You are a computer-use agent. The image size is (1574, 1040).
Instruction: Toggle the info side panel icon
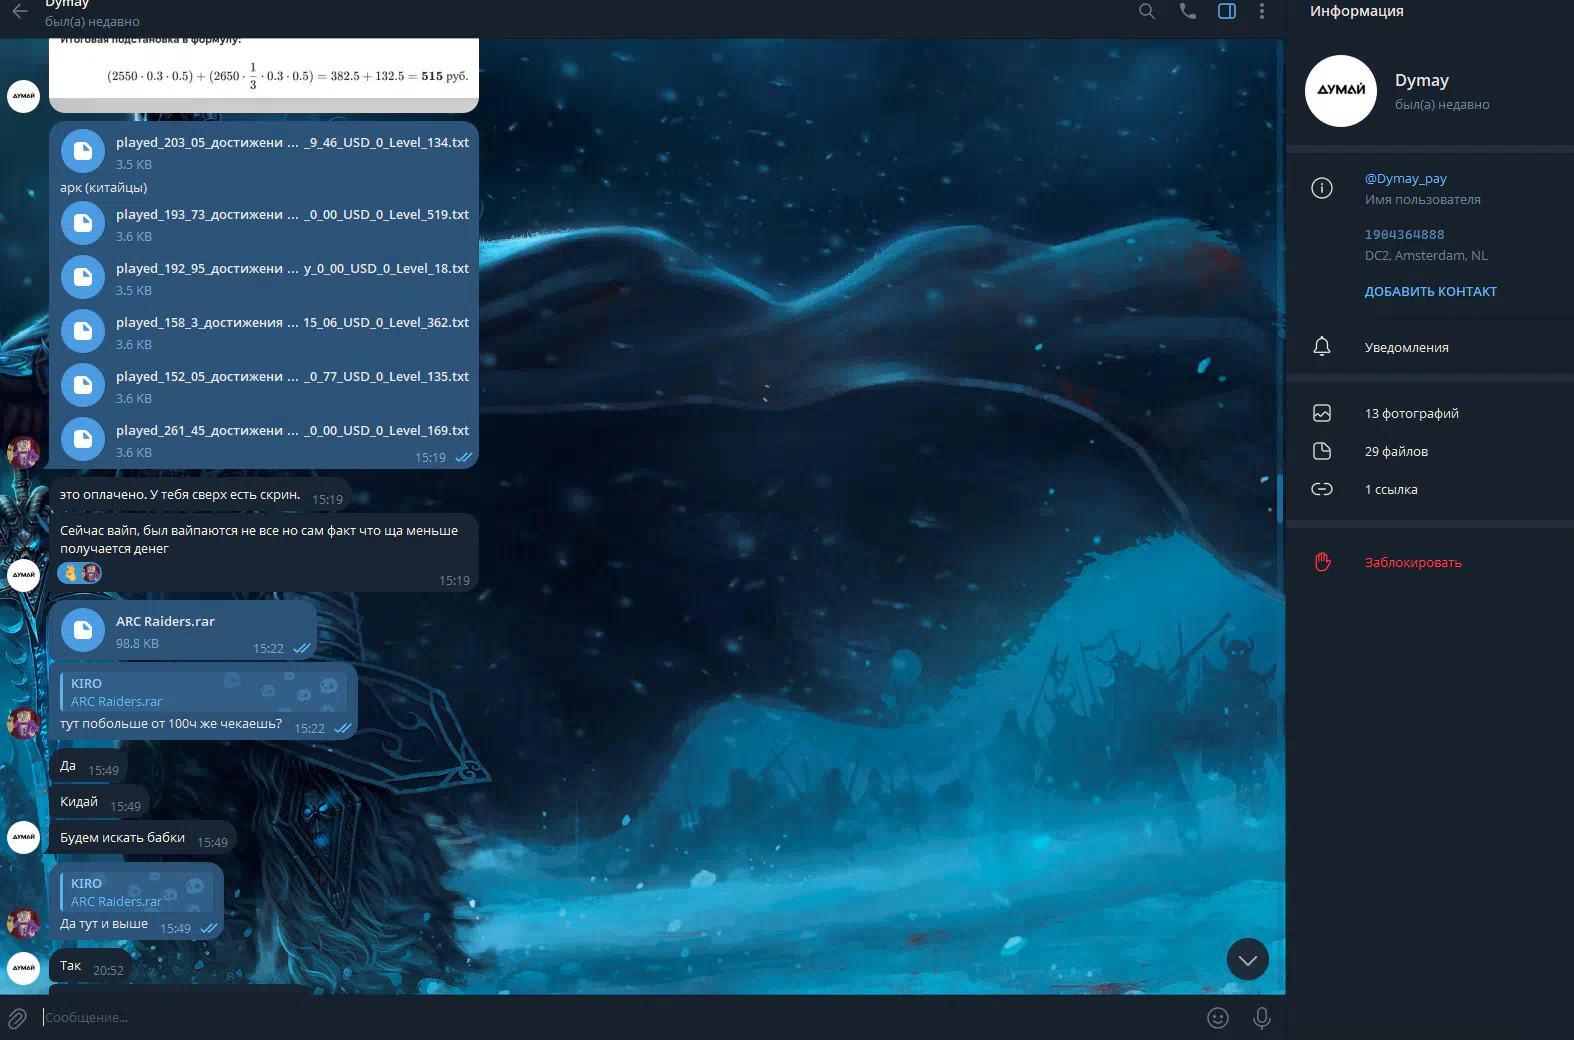pos(1227,12)
